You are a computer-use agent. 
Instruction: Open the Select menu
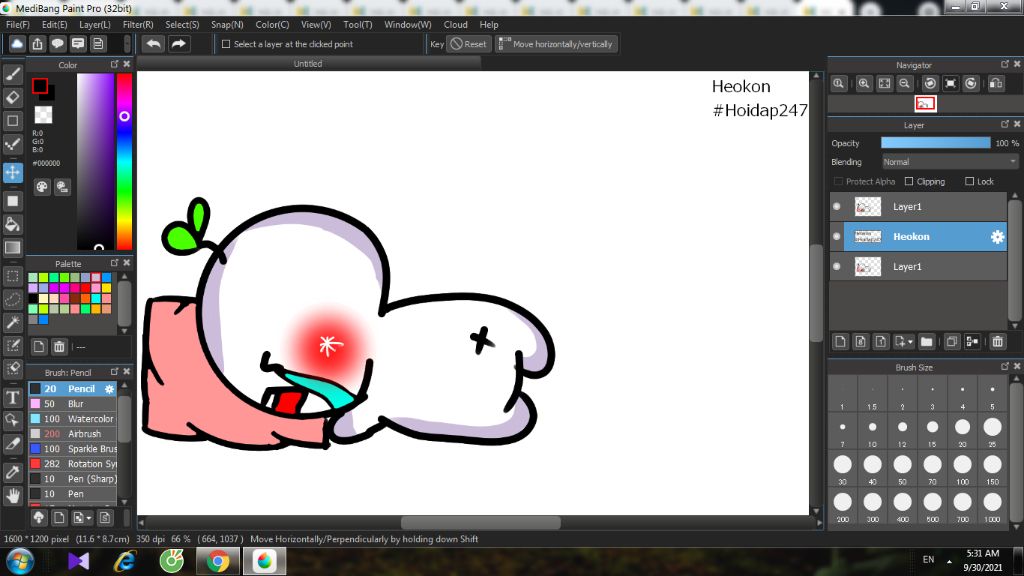click(182, 25)
